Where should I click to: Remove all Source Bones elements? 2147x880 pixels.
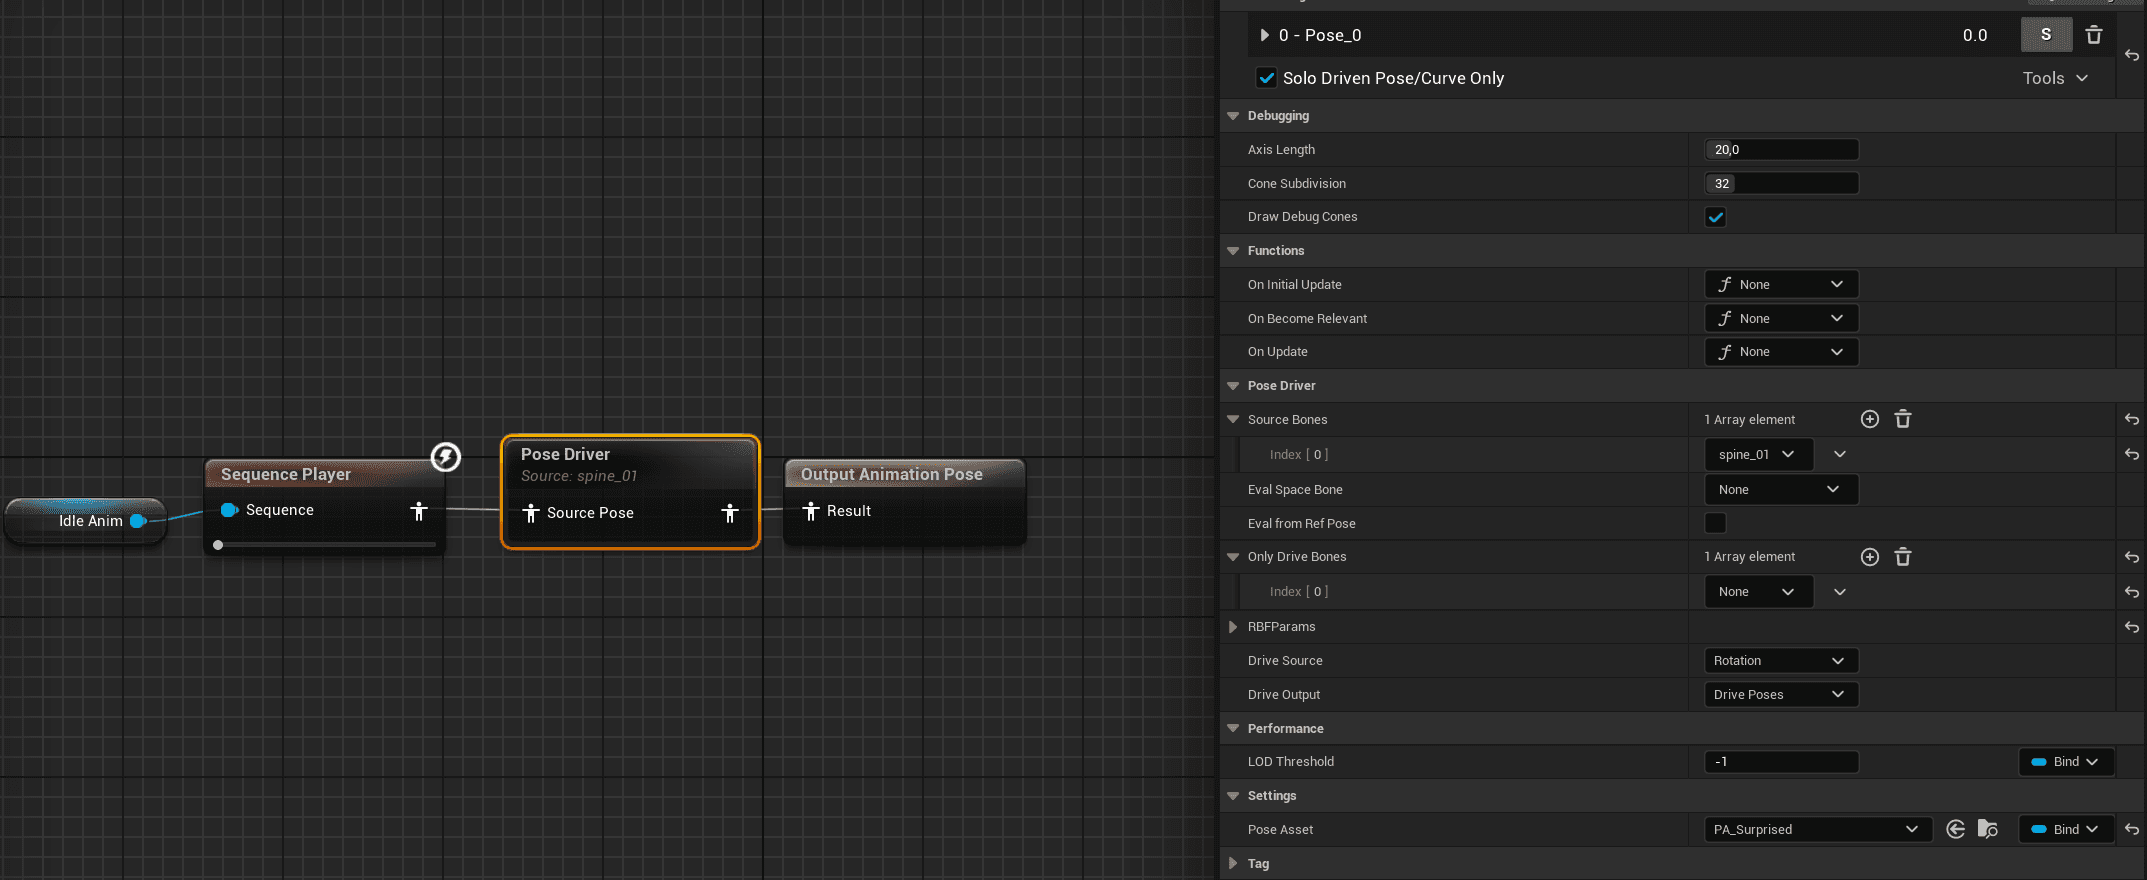pos(1902,420)
